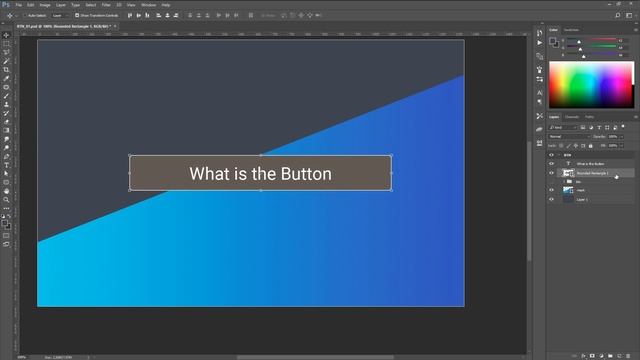This screenshot has width=640, height=360.
Task: Click the create new layer icon
Action: click(x=619, y=356)
